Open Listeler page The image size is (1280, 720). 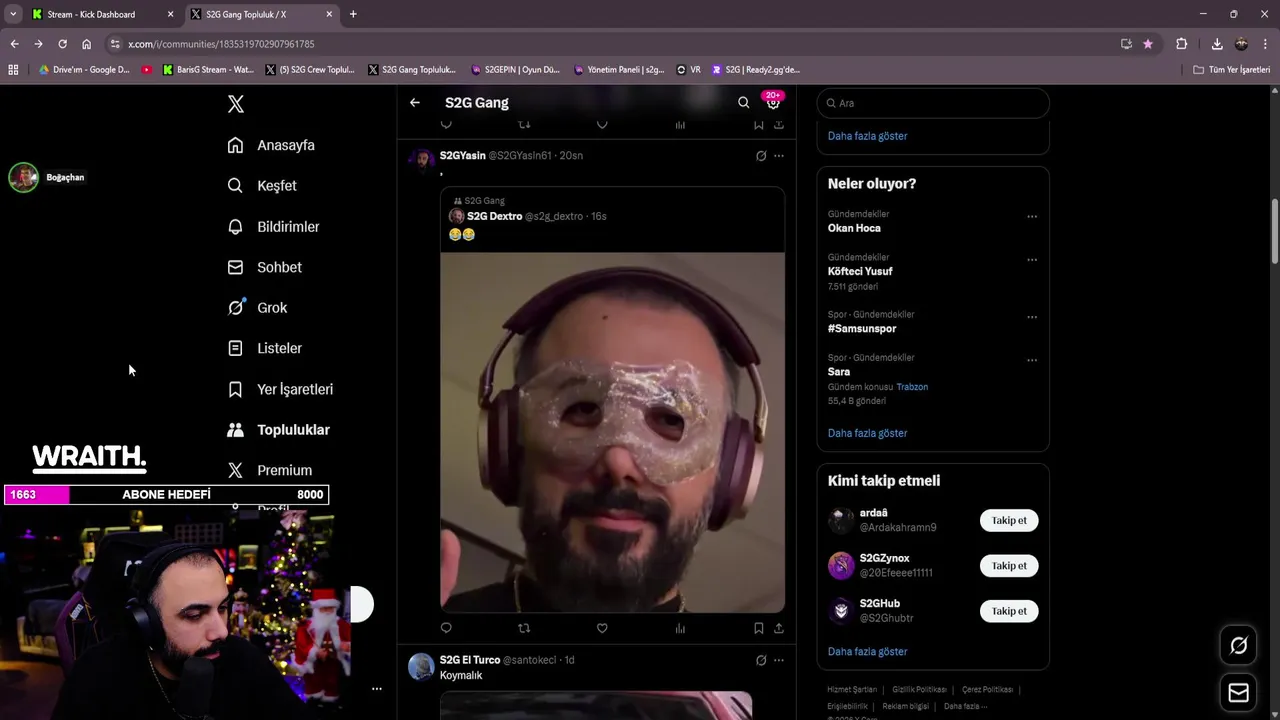[x=264, y=348]
